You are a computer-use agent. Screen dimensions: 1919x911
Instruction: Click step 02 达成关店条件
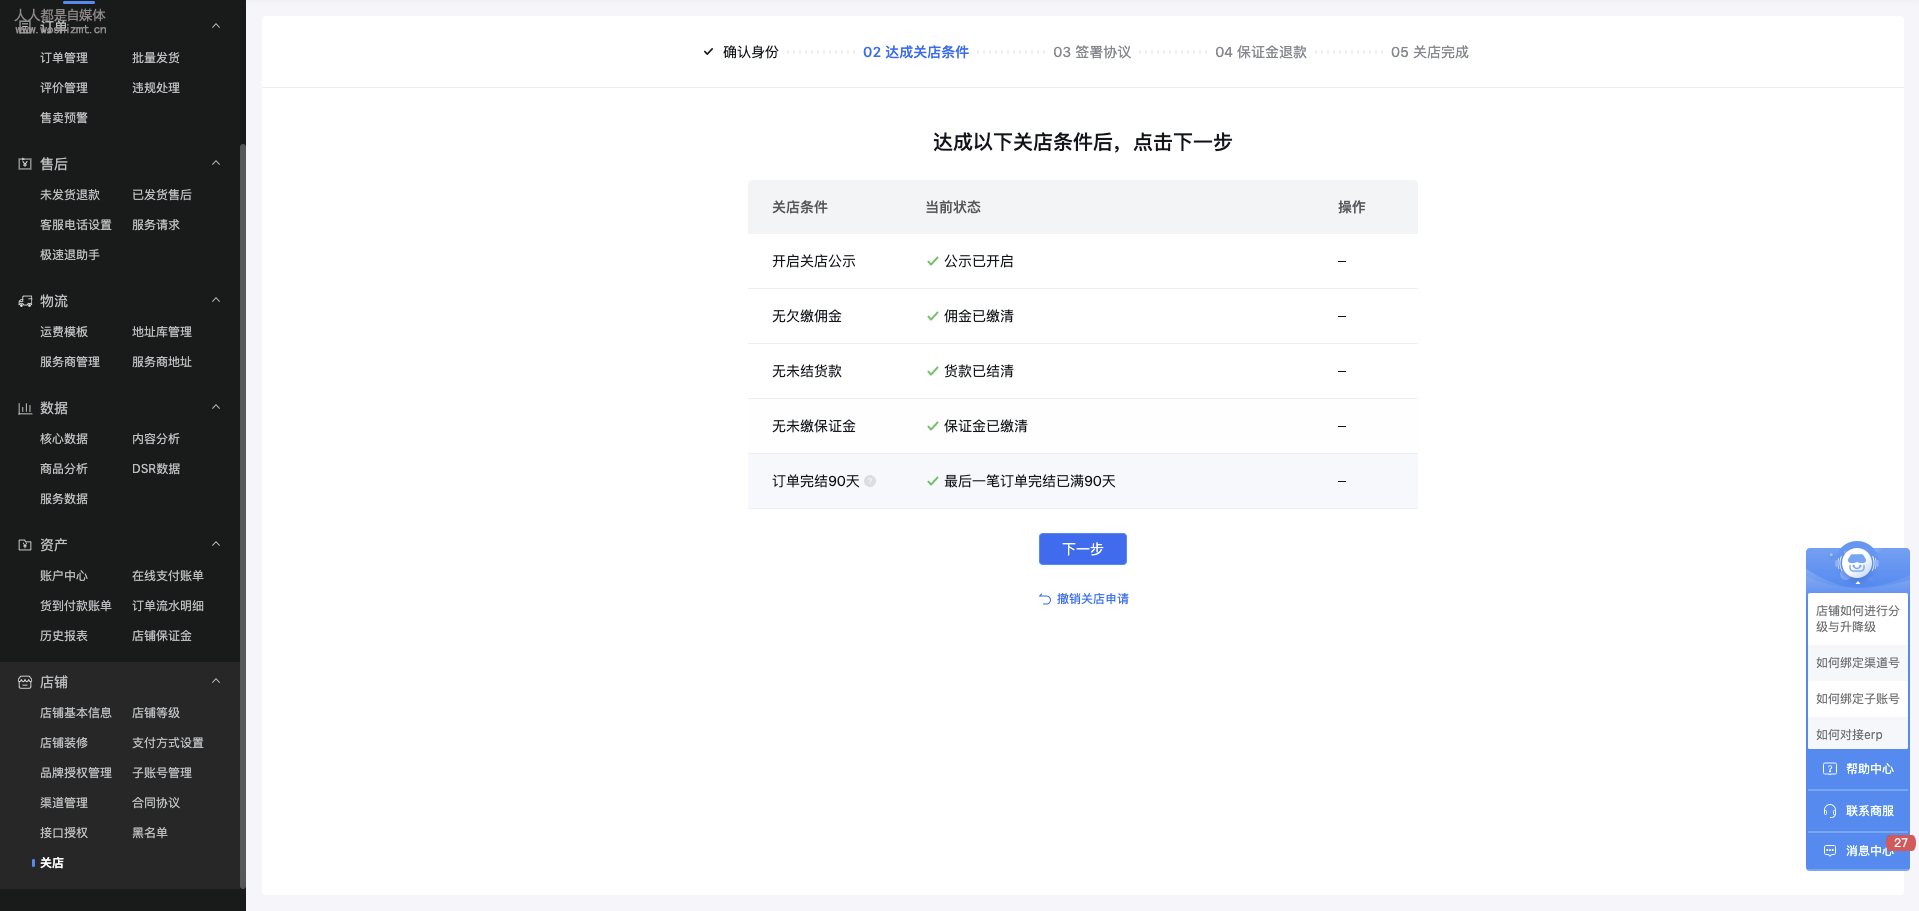(916, 52)
